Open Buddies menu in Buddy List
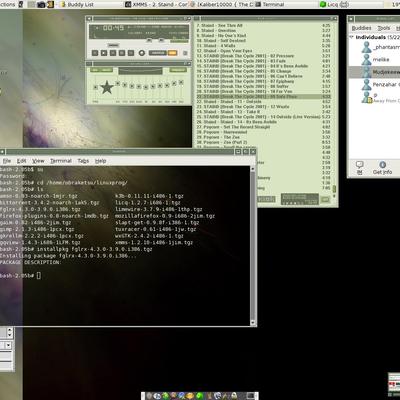This screenshot has width=400, height=400. tap(362, 28)
